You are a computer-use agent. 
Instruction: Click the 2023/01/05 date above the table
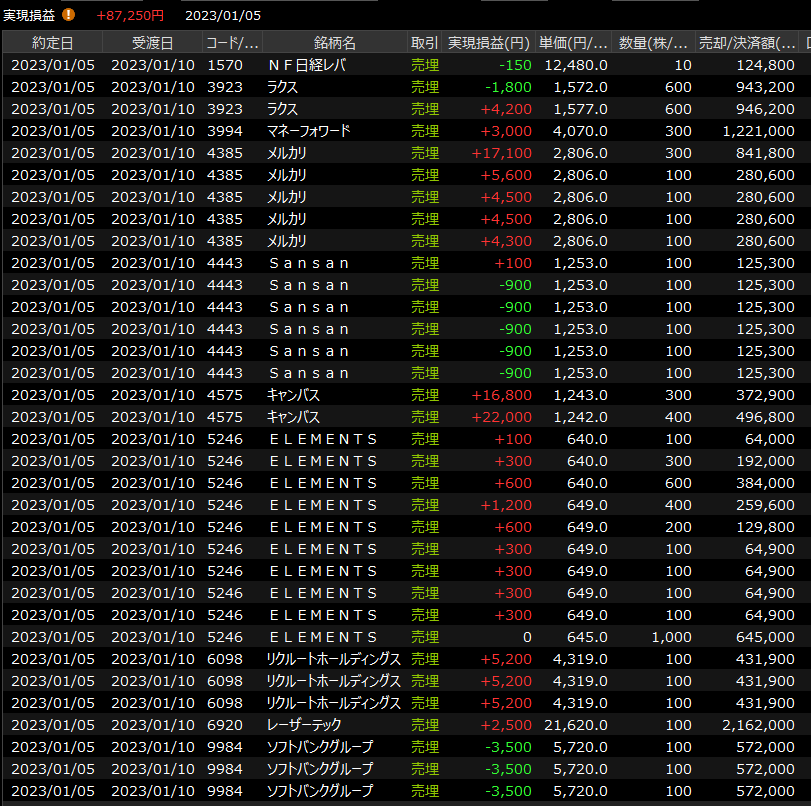[x=222, y=15]
